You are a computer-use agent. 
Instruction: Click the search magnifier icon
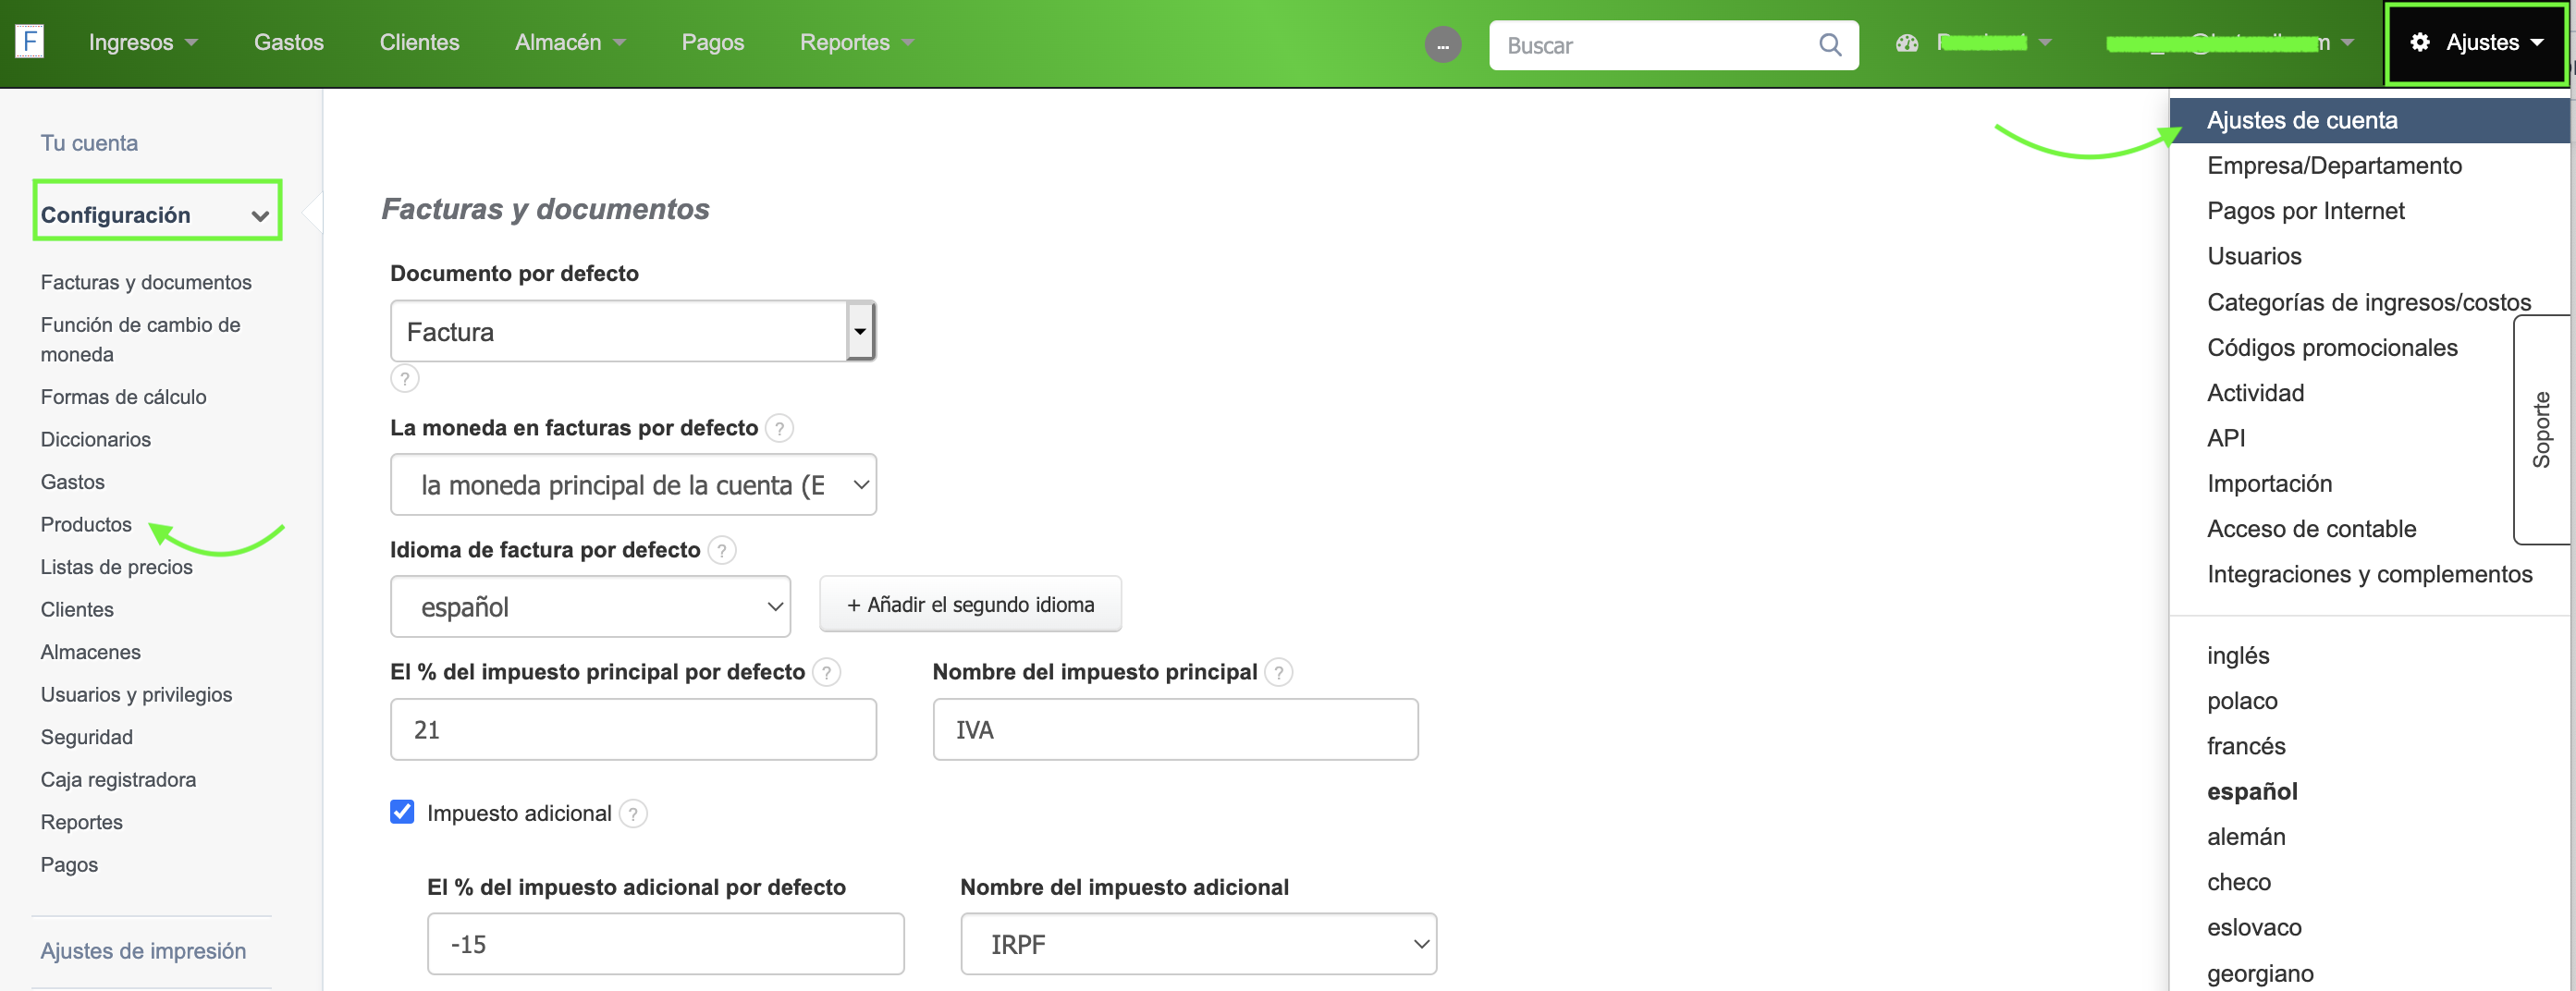(x=1829, y=45)
